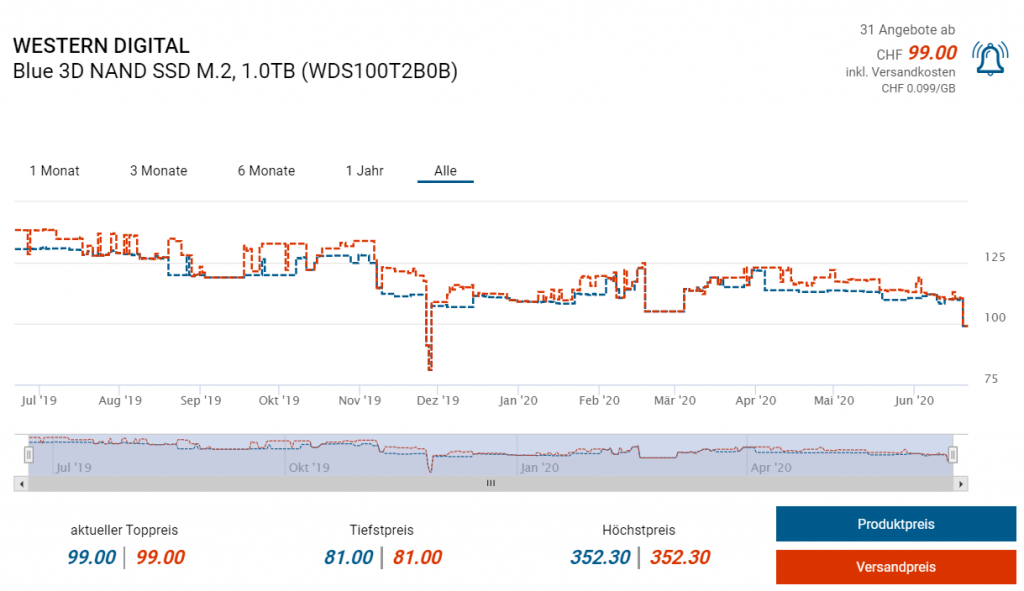1024x591 pixels.
Task: Click the 31 Angebote ab text
Action: click(x=907, y=29)
